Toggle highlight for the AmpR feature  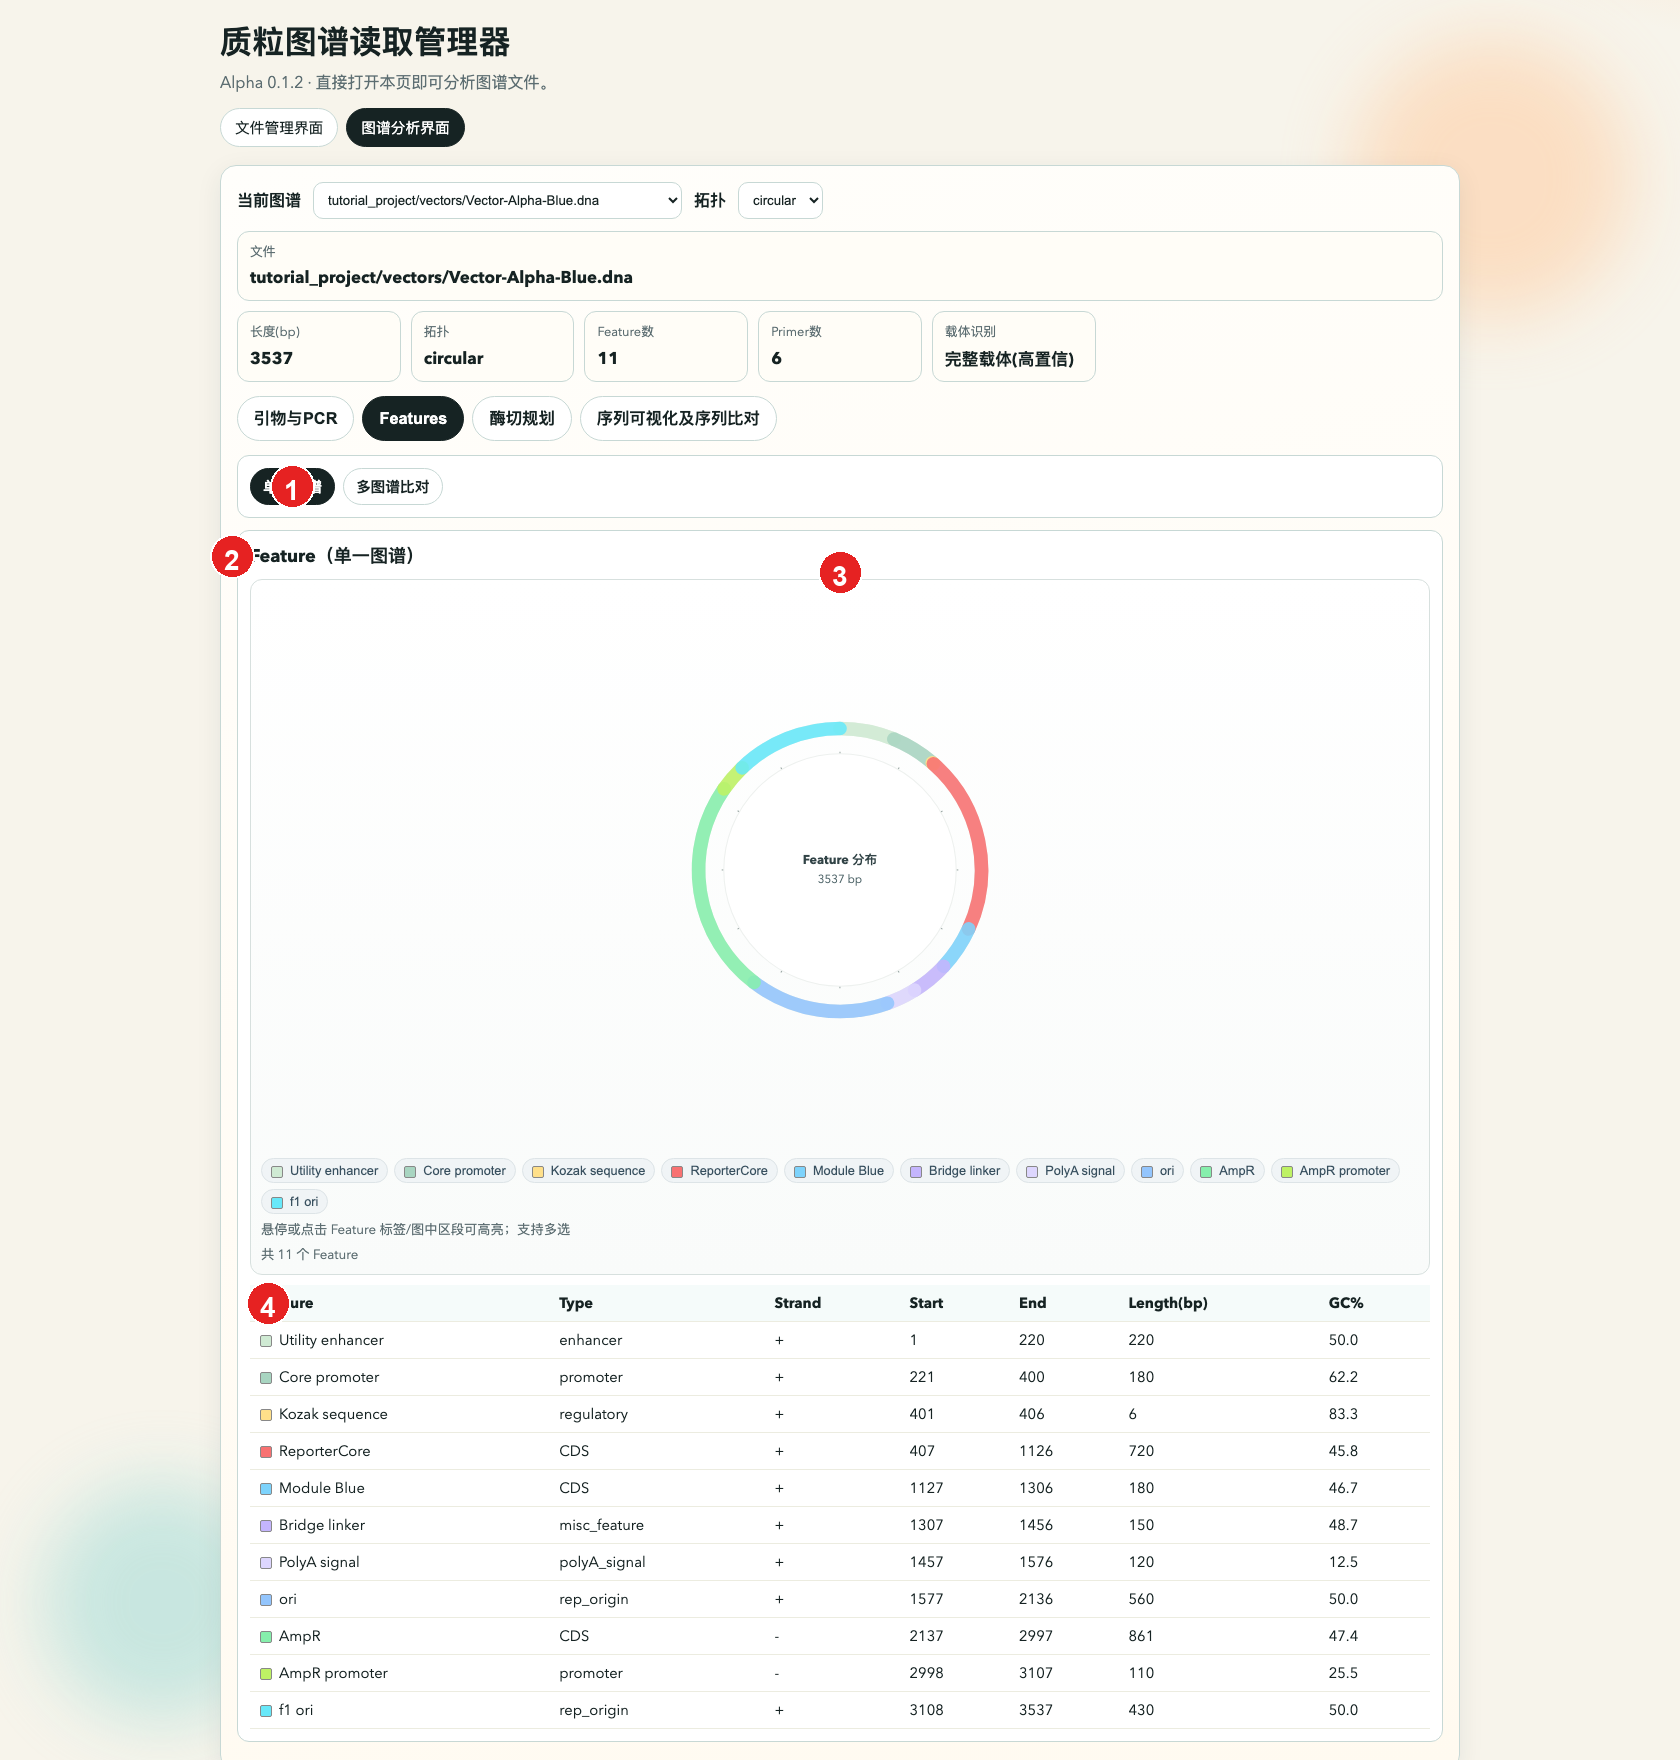(x=298, y=1636)
